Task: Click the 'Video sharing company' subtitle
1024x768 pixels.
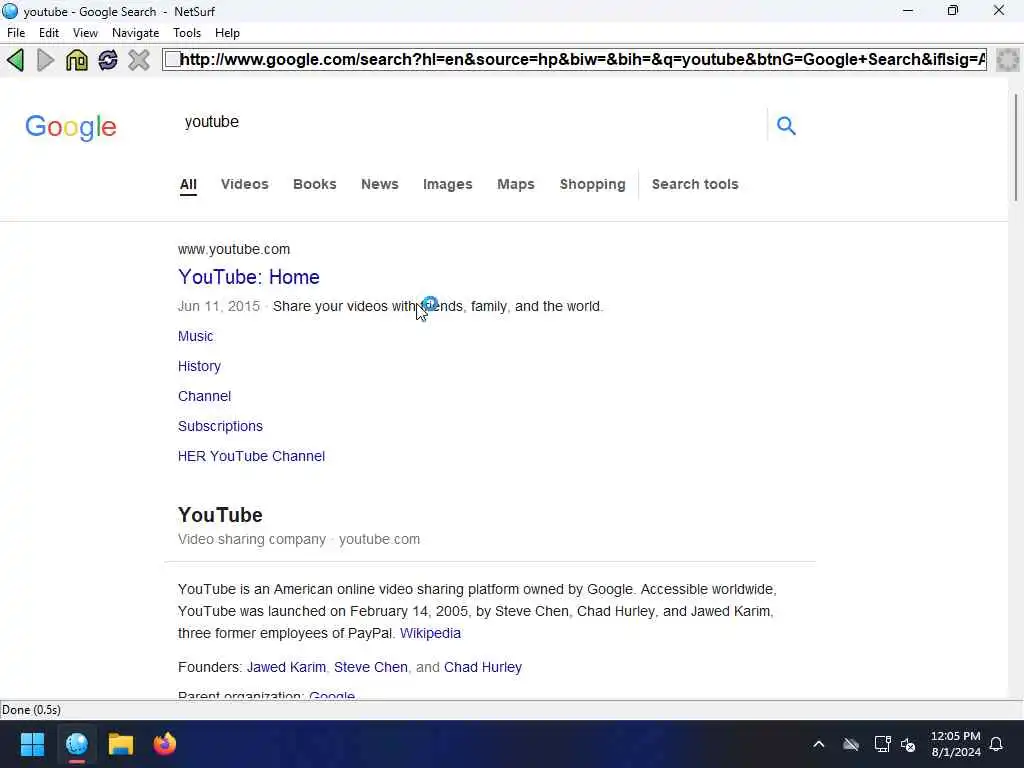Action: 251,539
